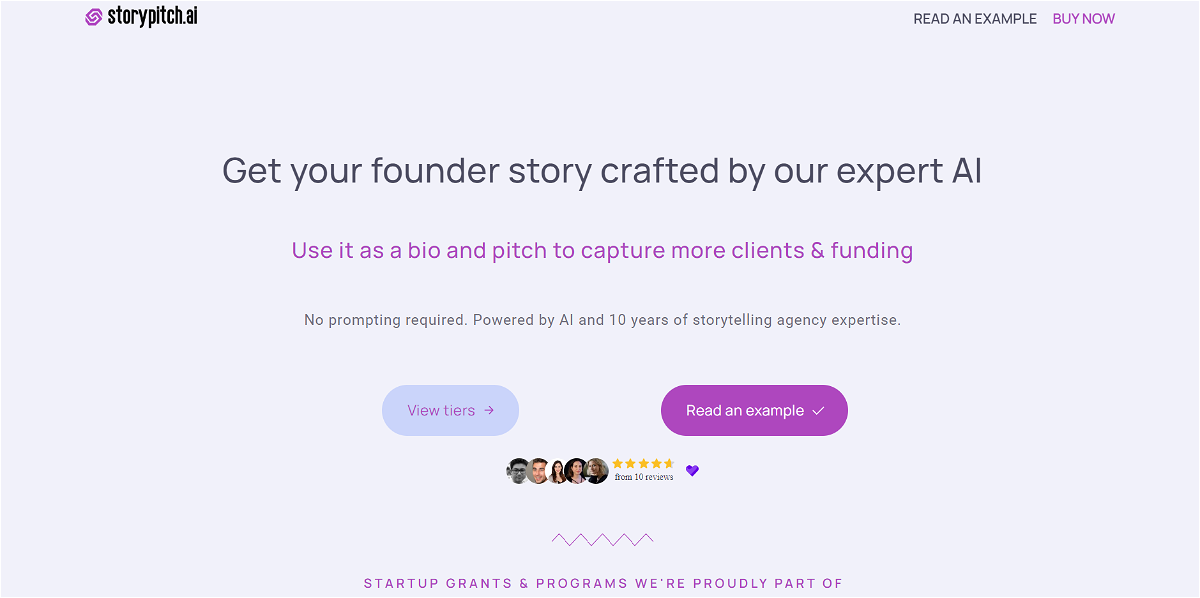This screenshot has width=1200, height=598.
Task: Click the purple bio and pitch subheading
Action: click(602, 250)
